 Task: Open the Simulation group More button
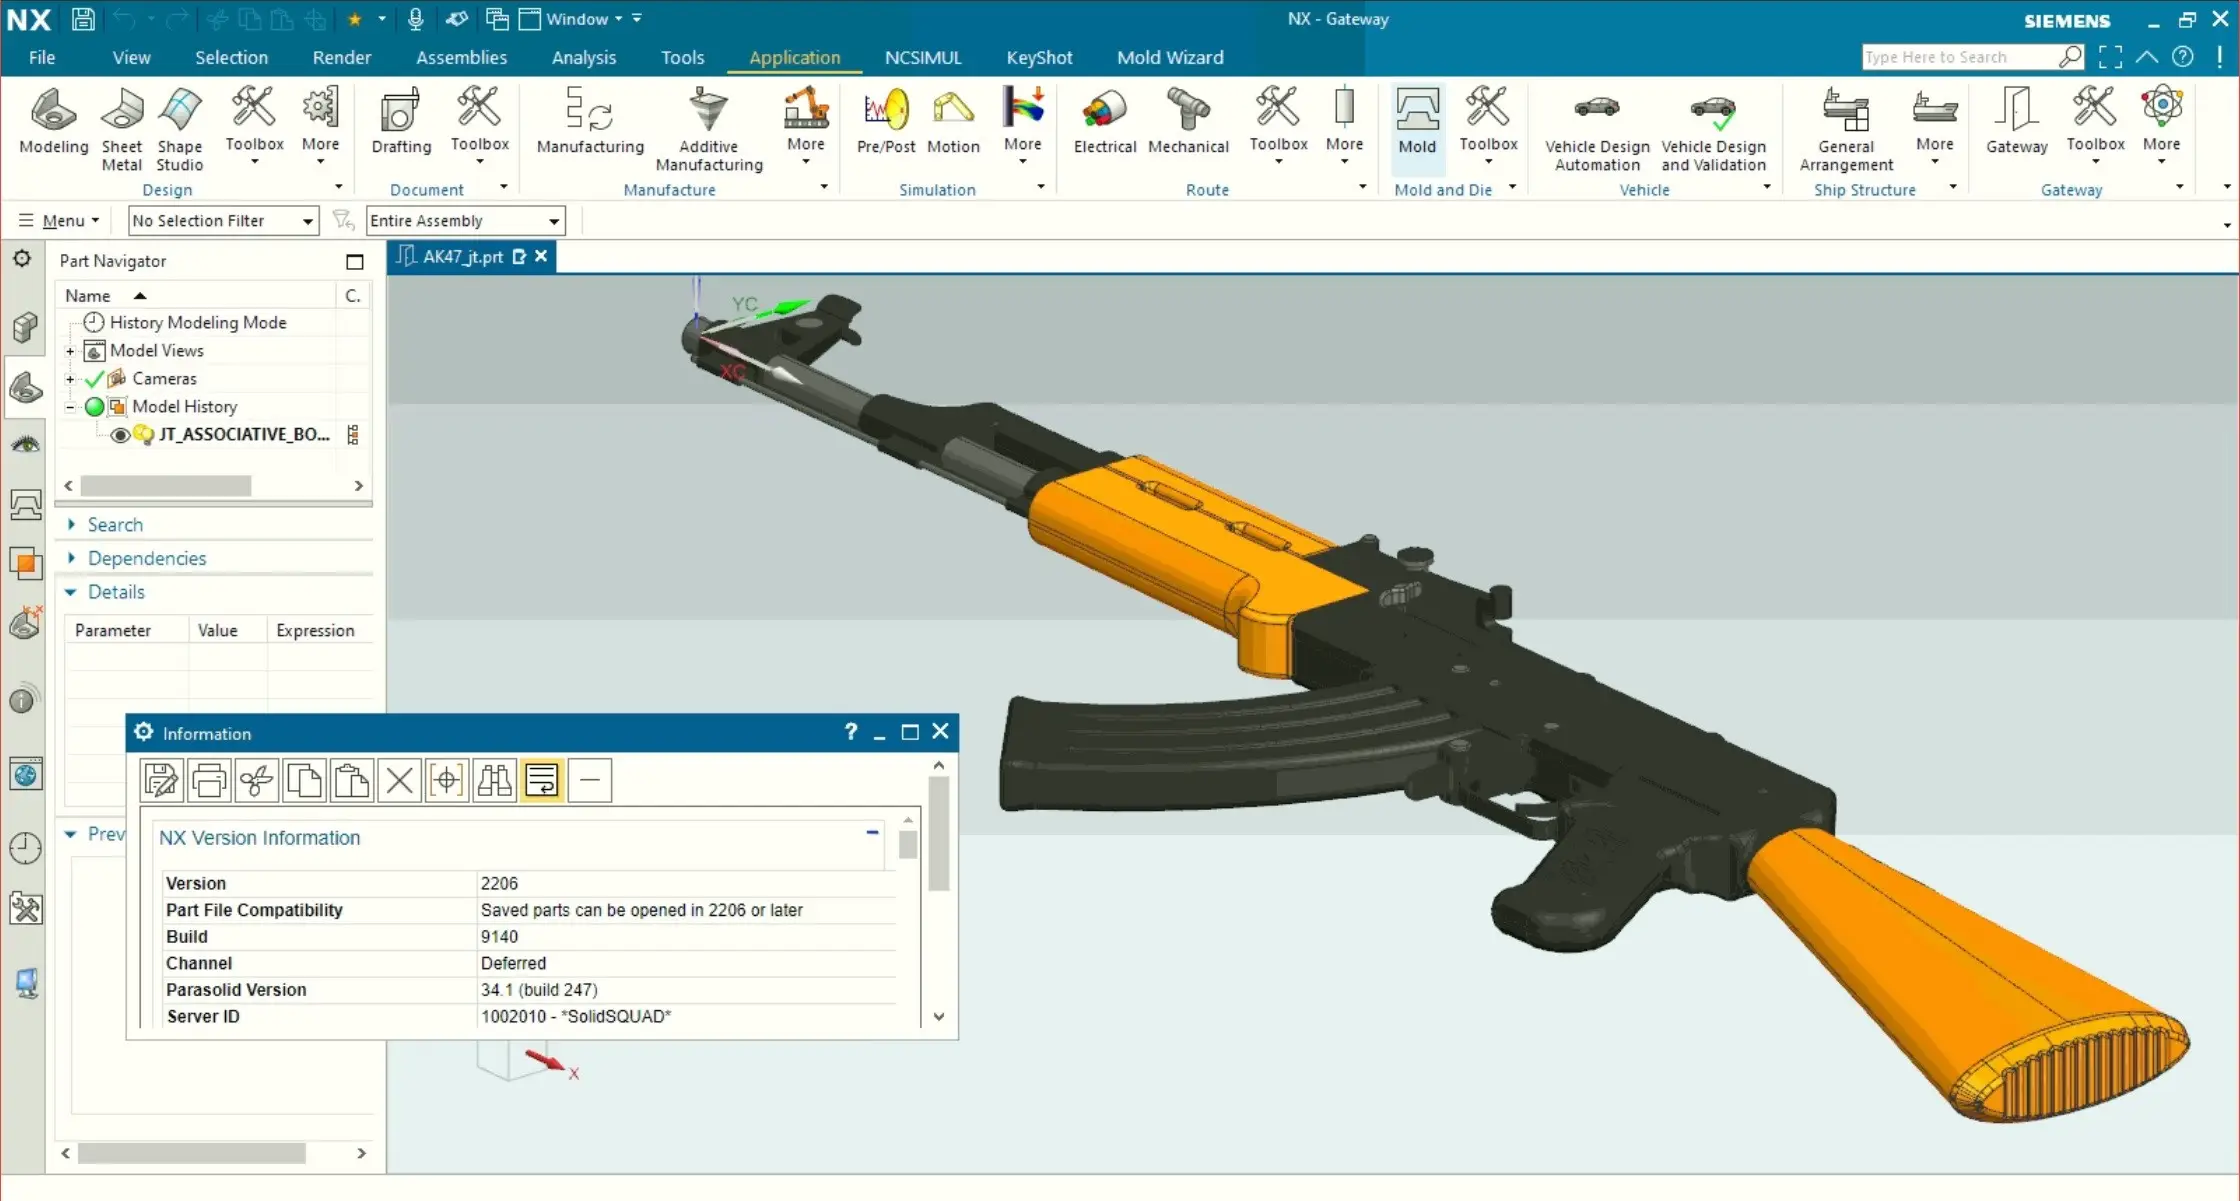pyautogui.click(x=1022, y=127)
